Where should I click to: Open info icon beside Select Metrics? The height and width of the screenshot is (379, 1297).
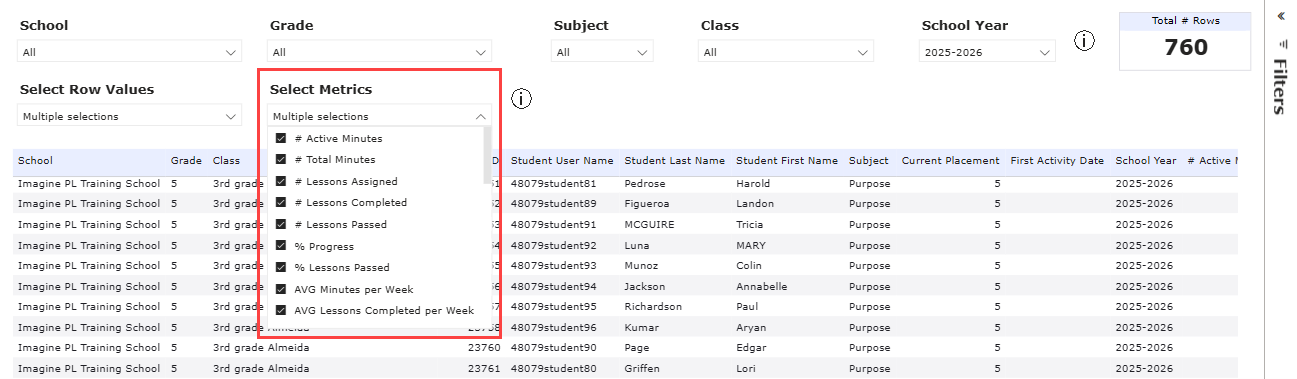tap(521, 98)
